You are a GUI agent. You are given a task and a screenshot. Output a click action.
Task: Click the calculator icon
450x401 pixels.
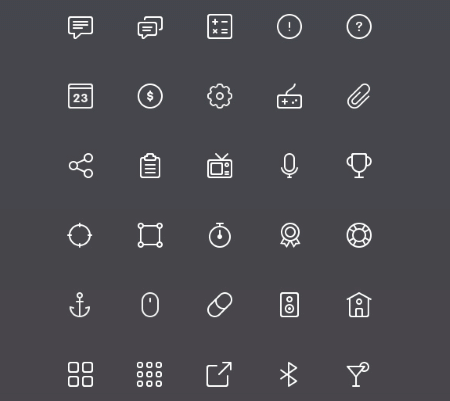[x=220, y=27]
